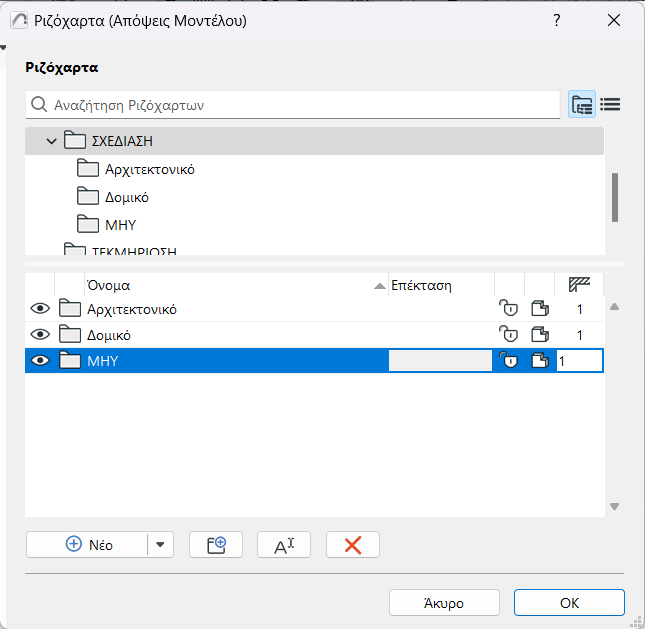Click the rename button

tap(284, 545)
